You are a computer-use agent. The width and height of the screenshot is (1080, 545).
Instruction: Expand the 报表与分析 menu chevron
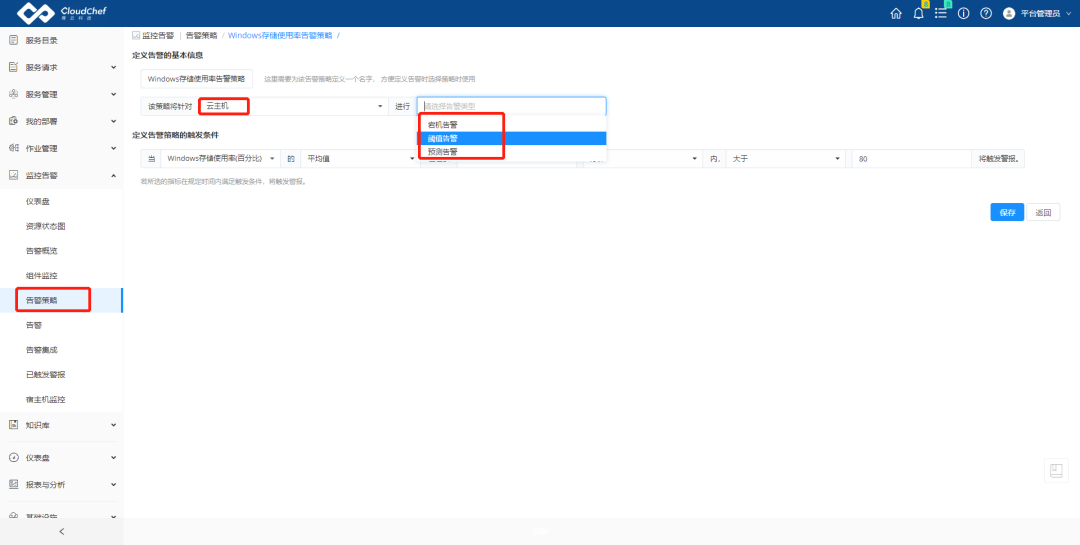tap(114, 484)
